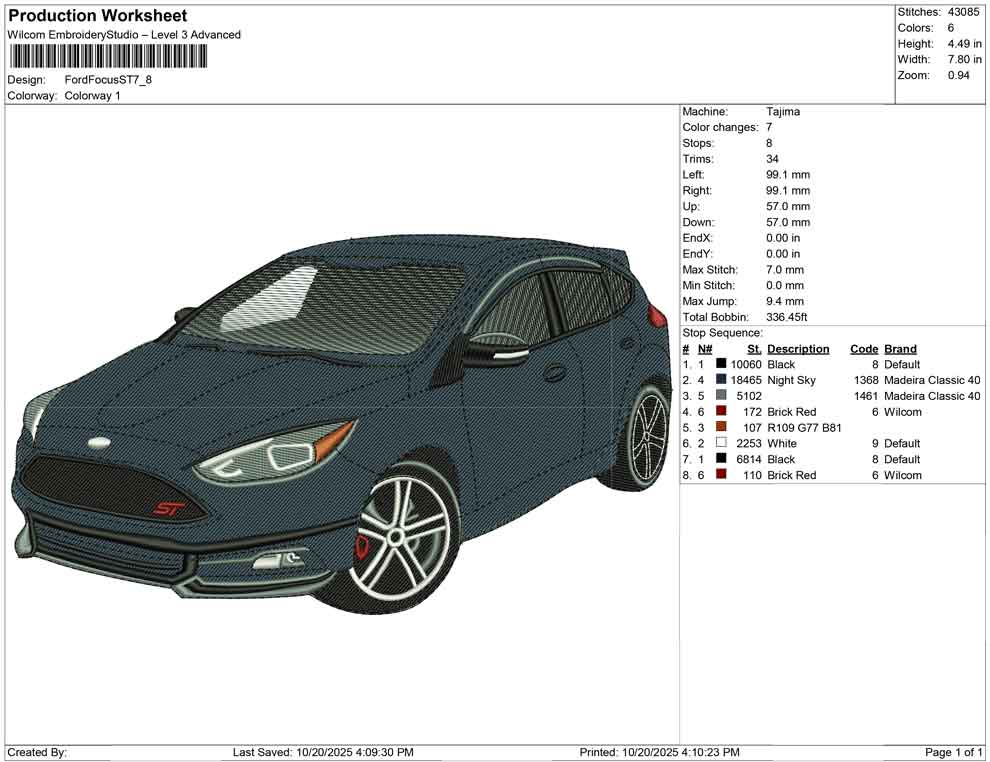Click the stitch count 18465
The height and width of the screenshot is (762, 990).
point(746,380)
